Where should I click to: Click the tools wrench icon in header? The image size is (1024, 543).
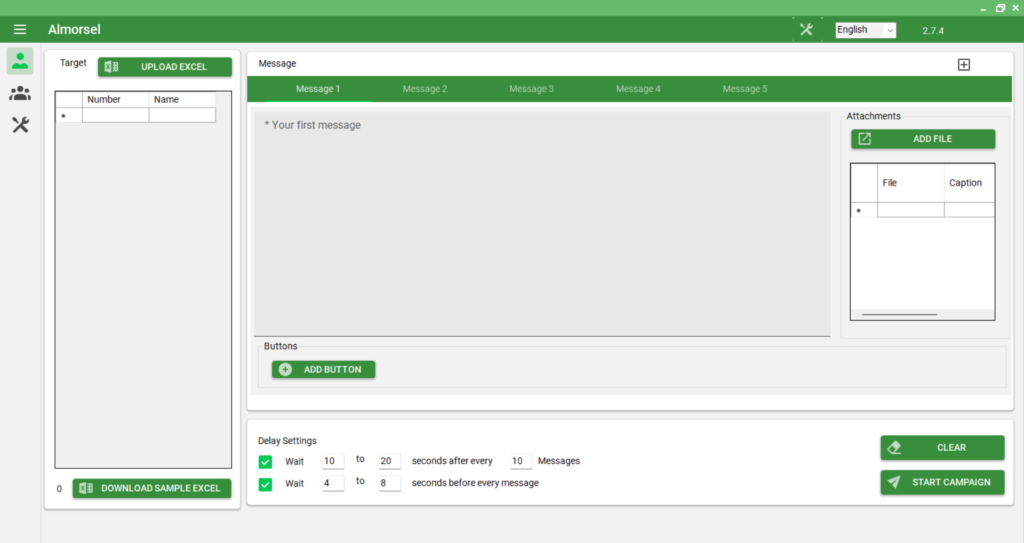(806, 29)
